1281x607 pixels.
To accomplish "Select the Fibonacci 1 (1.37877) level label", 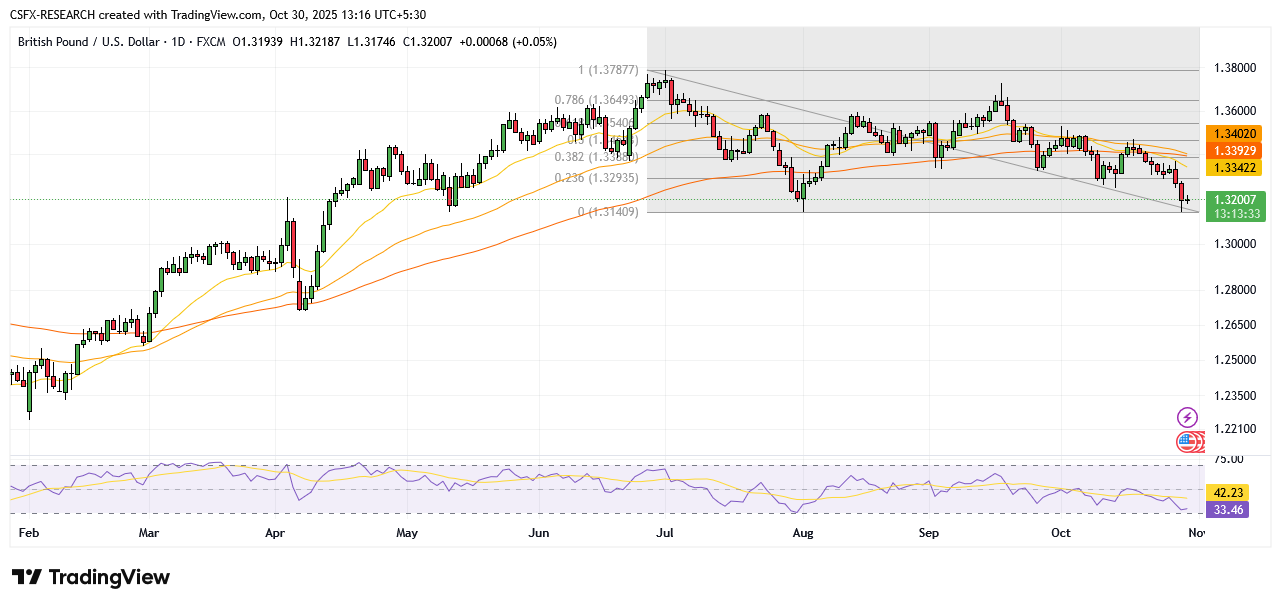I will pyautogui.click(x=605, y=70).
